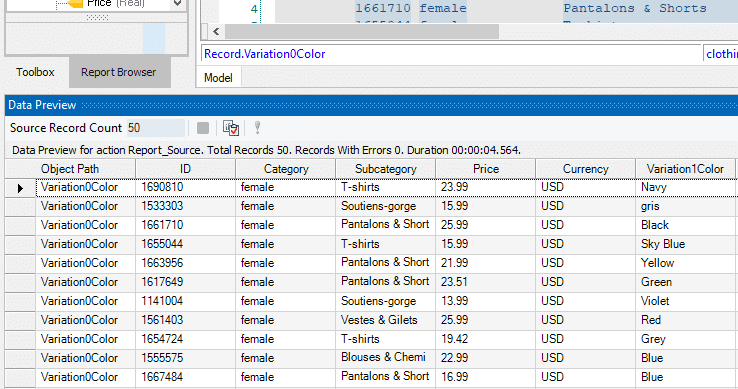Screen dimensions: 738x389
Task: Click the current row arrow indicator
Action: (20, 188)
